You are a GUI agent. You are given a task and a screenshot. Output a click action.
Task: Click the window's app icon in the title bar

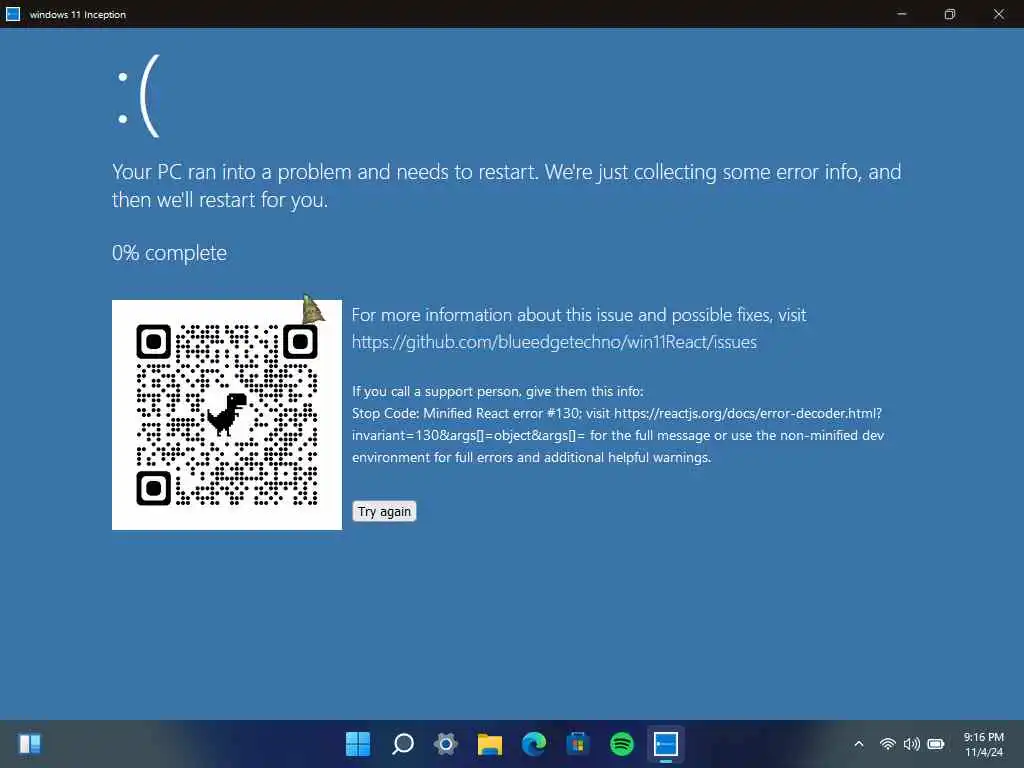point(13,14)
